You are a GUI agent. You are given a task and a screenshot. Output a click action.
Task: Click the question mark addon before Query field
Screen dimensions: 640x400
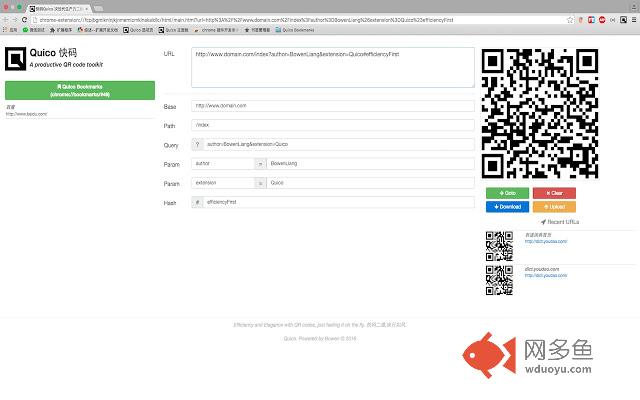pyautogui.click(x=197, y=144)
